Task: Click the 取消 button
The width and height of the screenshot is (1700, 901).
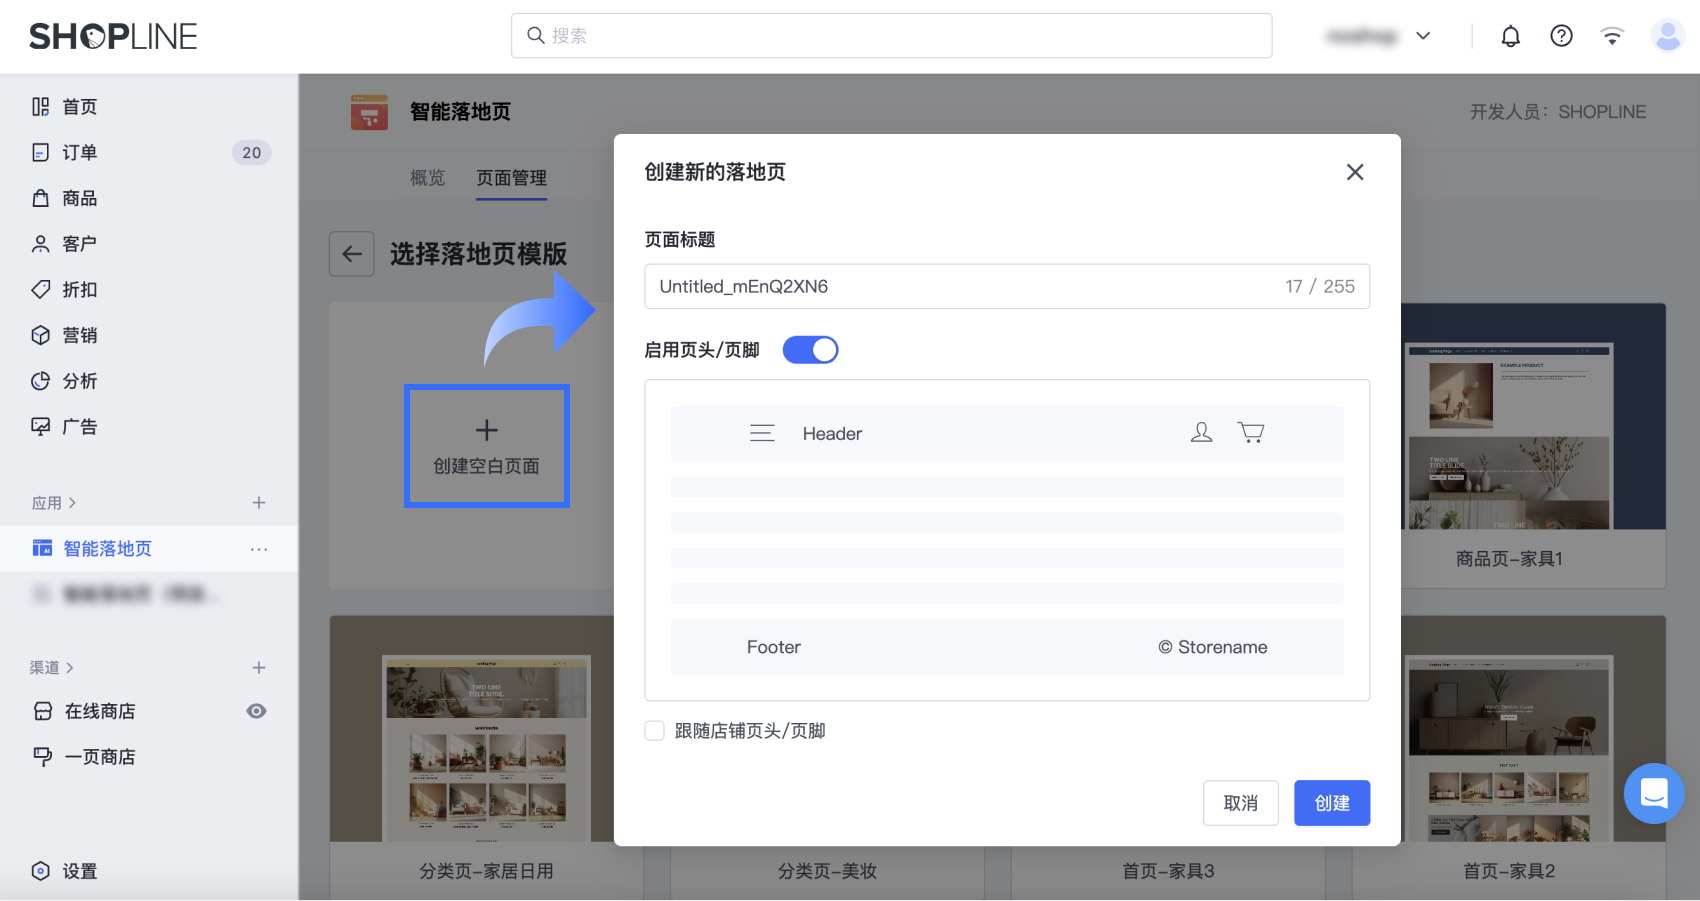Action: [1240, 803]
